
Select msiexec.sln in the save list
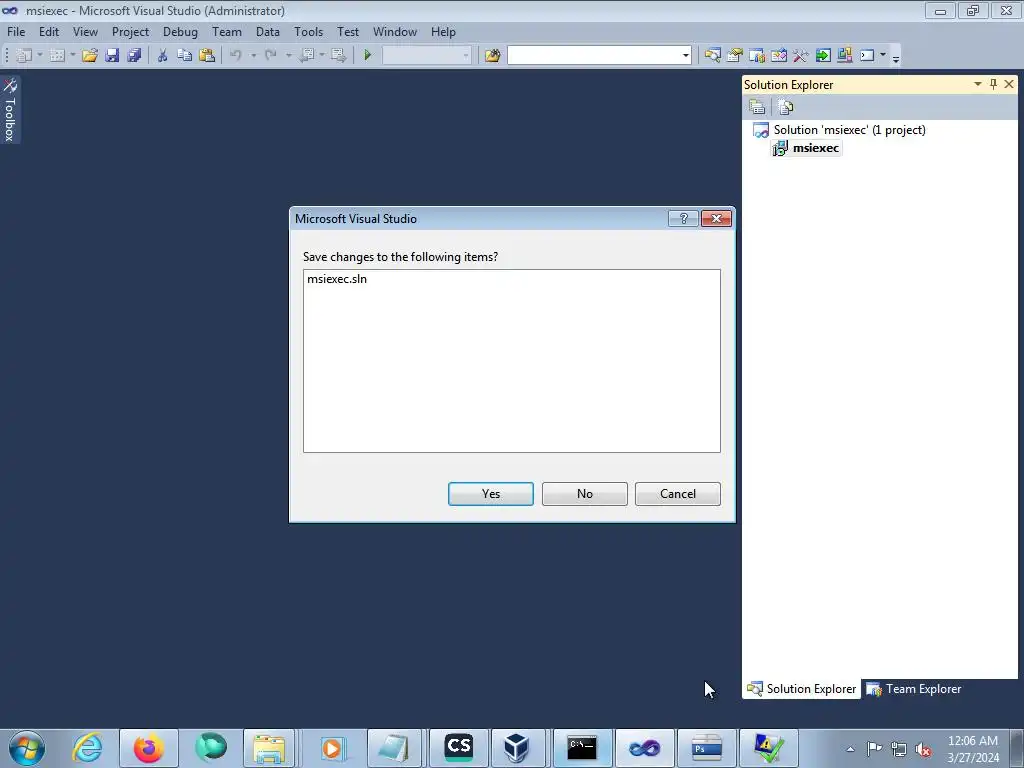337,279
